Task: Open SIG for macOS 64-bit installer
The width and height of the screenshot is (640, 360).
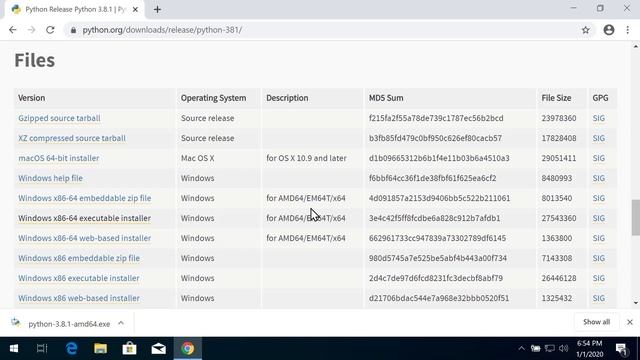Action: coord(598,158)
